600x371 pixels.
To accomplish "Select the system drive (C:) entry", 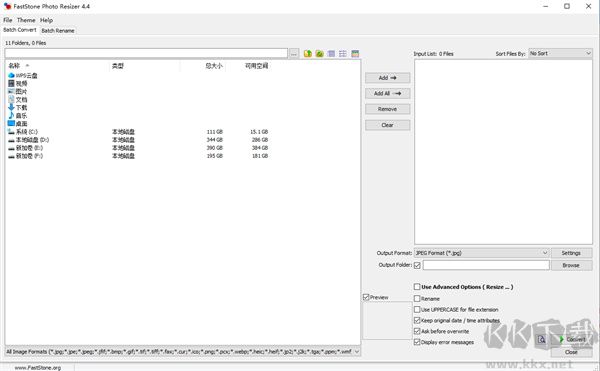I will click(23, 132).
